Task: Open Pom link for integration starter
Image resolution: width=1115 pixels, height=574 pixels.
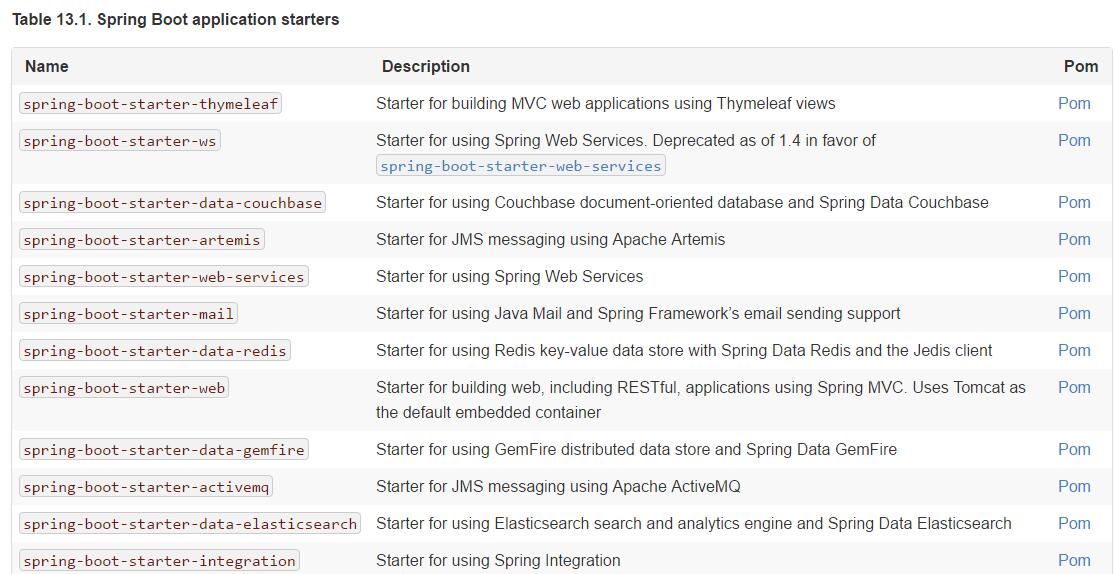Action: 1074,560
